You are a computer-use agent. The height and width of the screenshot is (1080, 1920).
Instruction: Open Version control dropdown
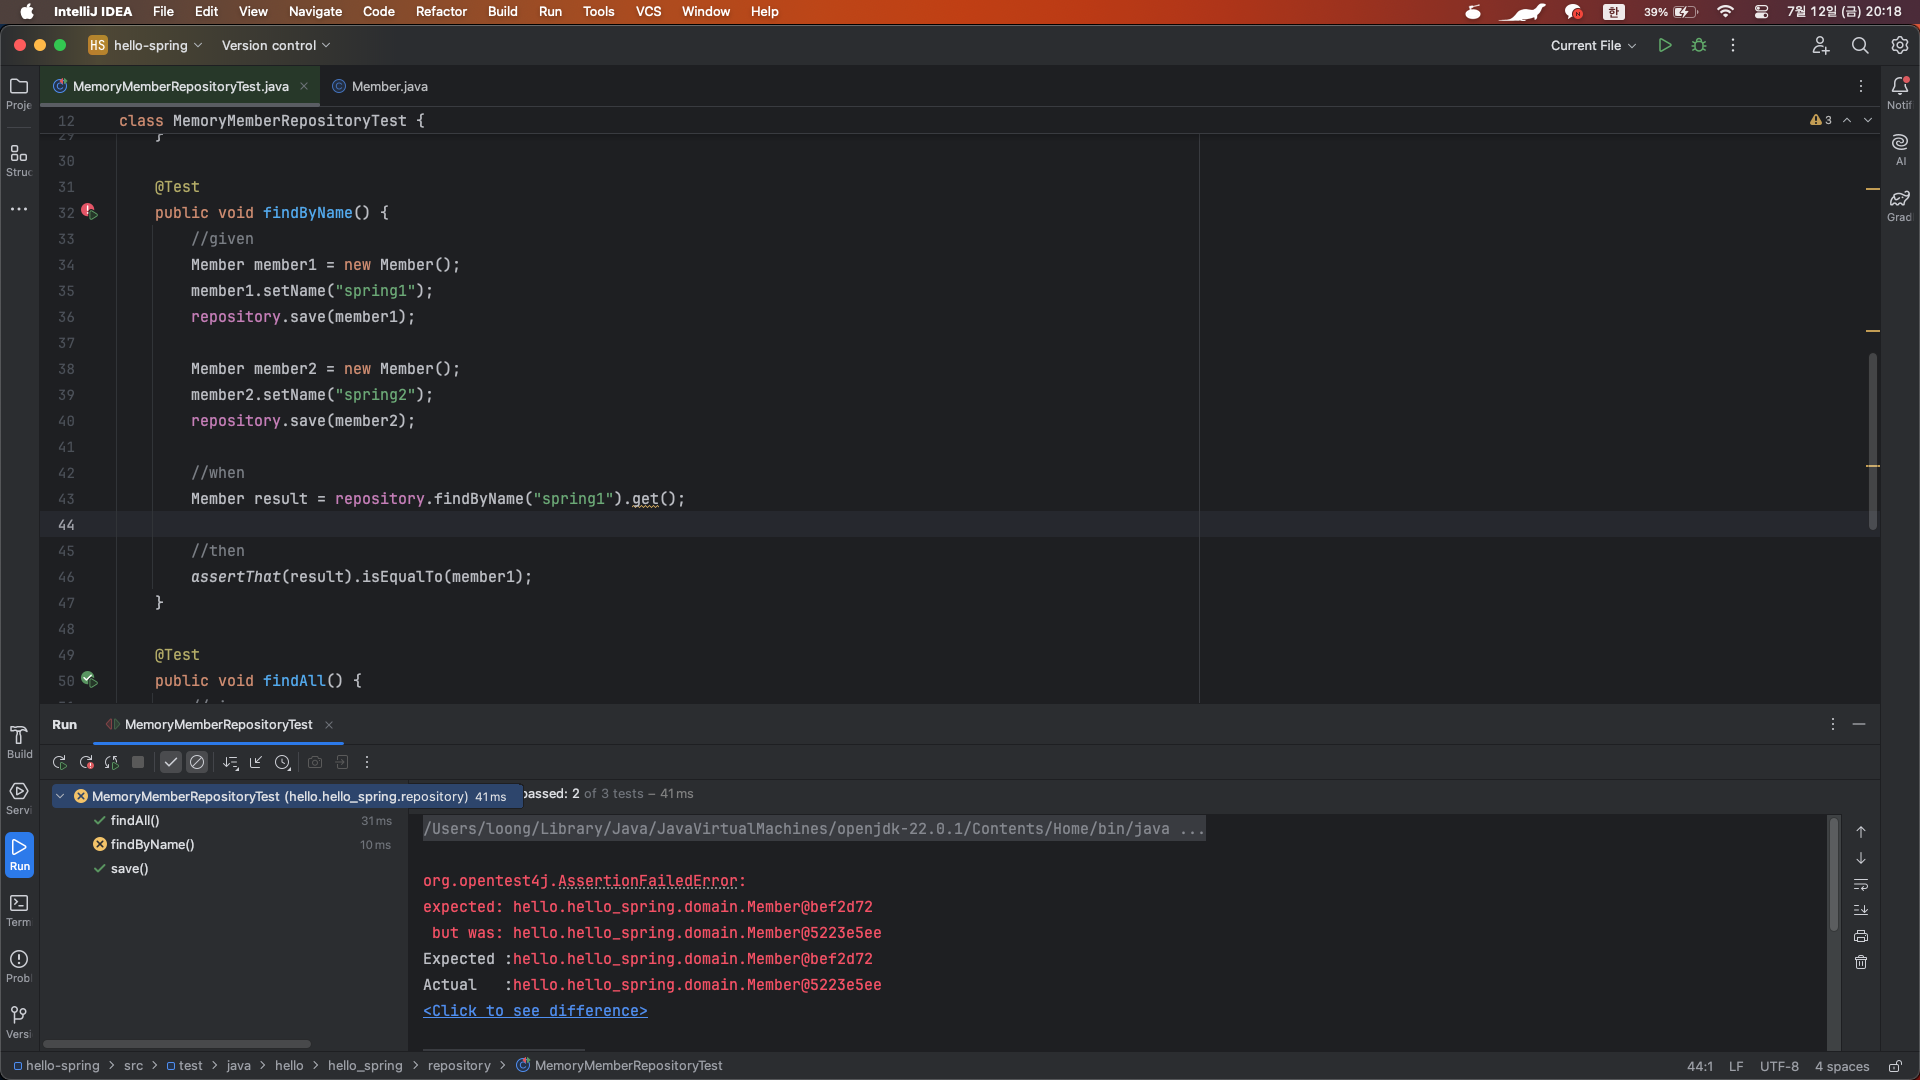coord(276,45)
